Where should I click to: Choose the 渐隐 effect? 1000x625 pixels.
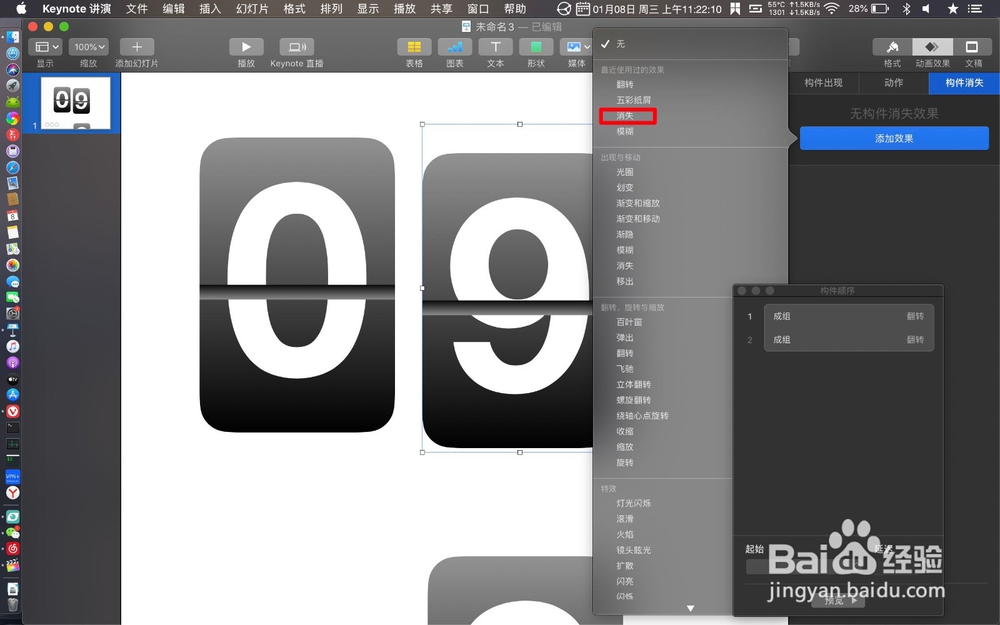[625, 234]
